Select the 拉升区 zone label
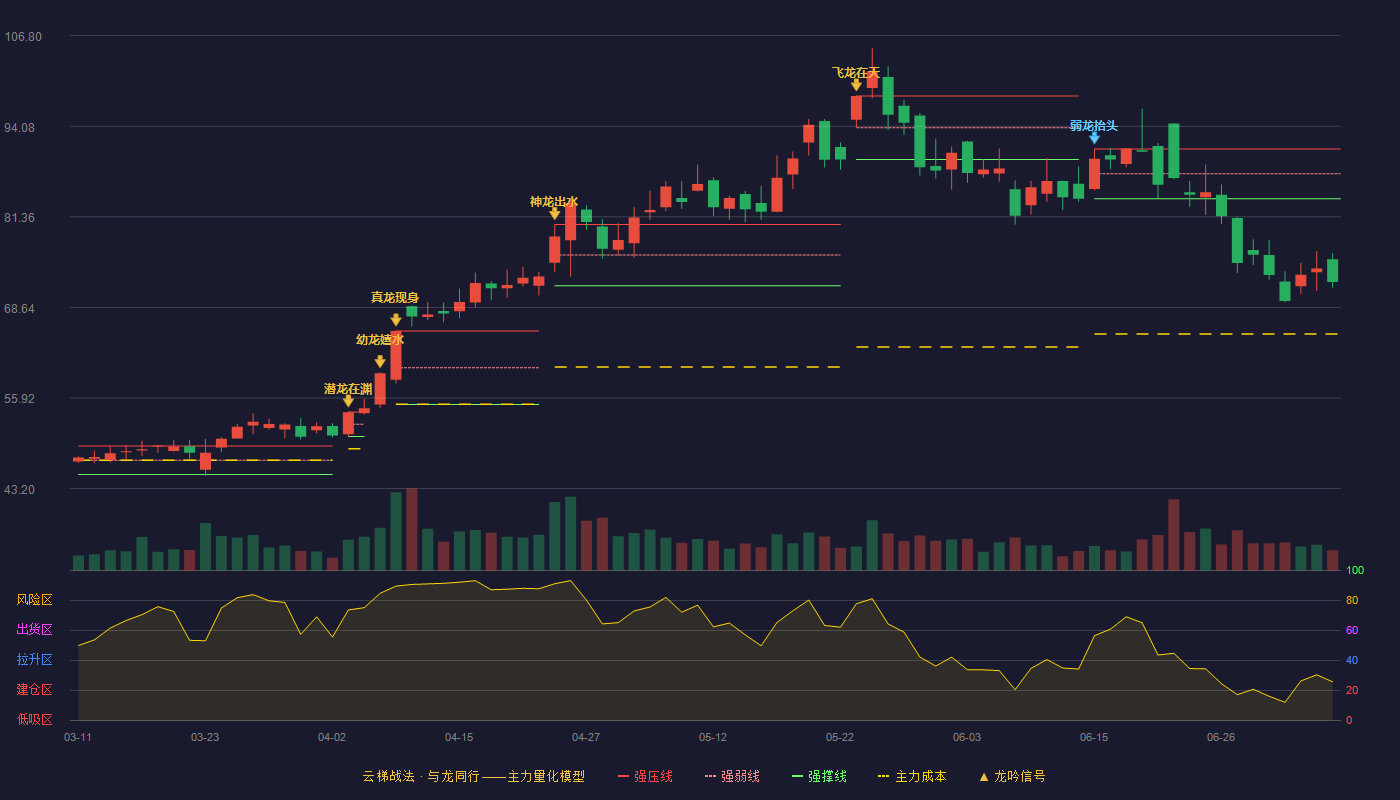The height and width of the screenshot is (800, 1400). pos(35,660)
